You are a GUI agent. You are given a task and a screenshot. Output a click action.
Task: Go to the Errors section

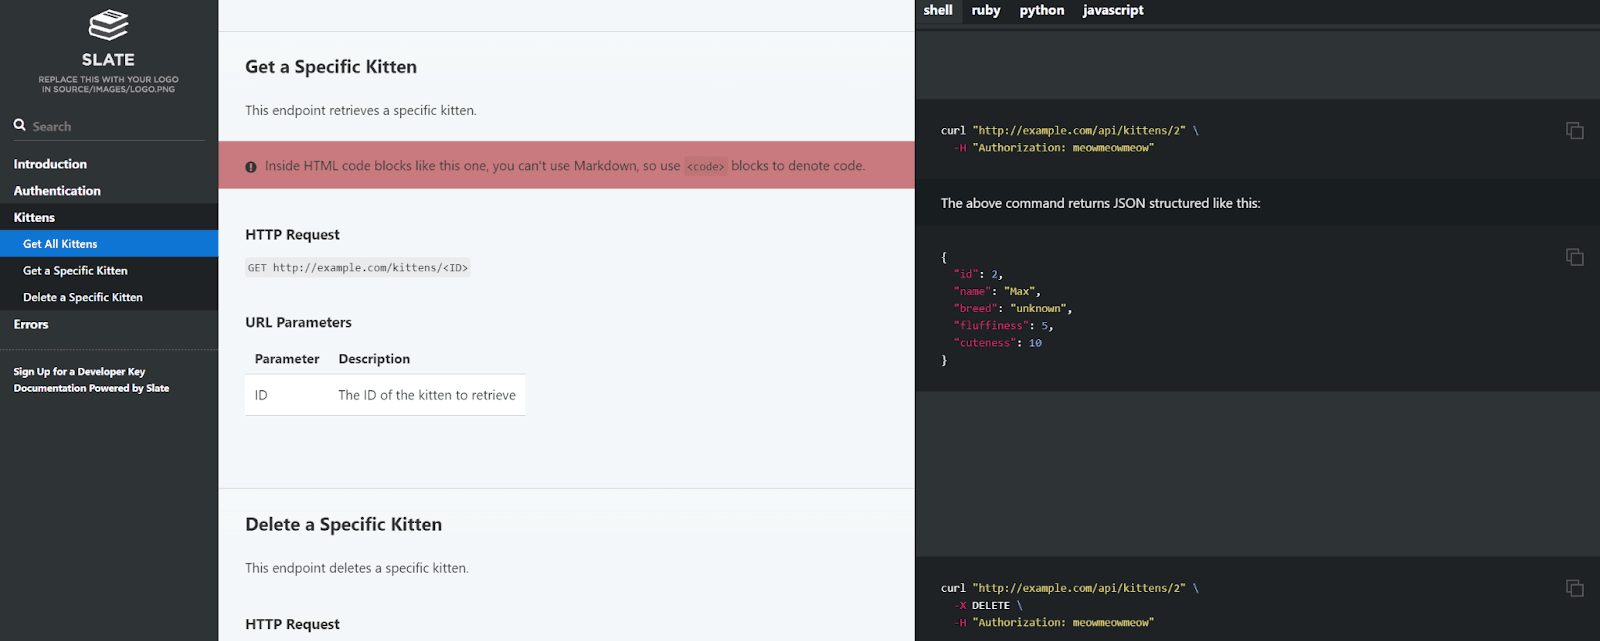[x=31, y=325]
